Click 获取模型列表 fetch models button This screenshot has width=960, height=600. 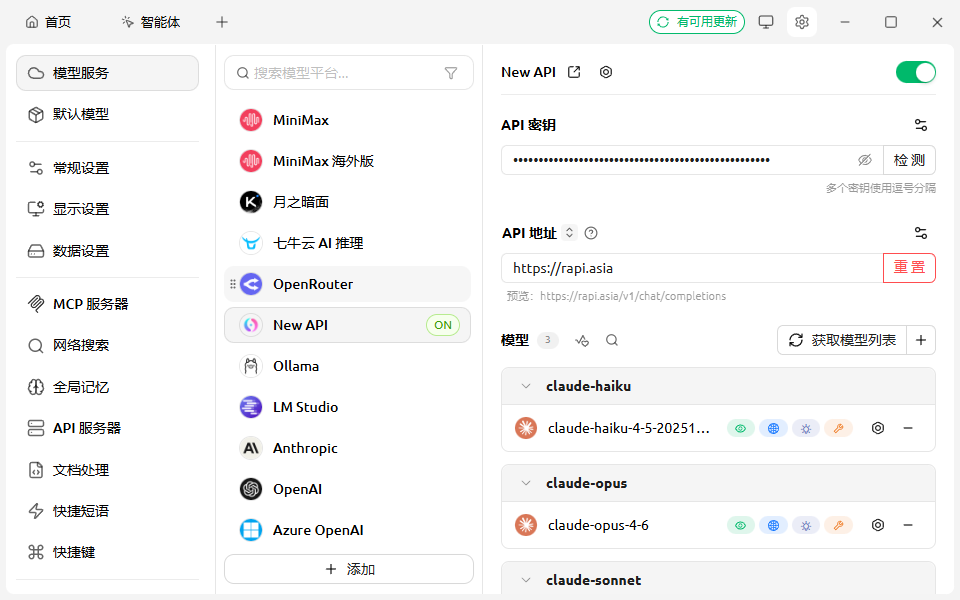click(x=842, y=340)
